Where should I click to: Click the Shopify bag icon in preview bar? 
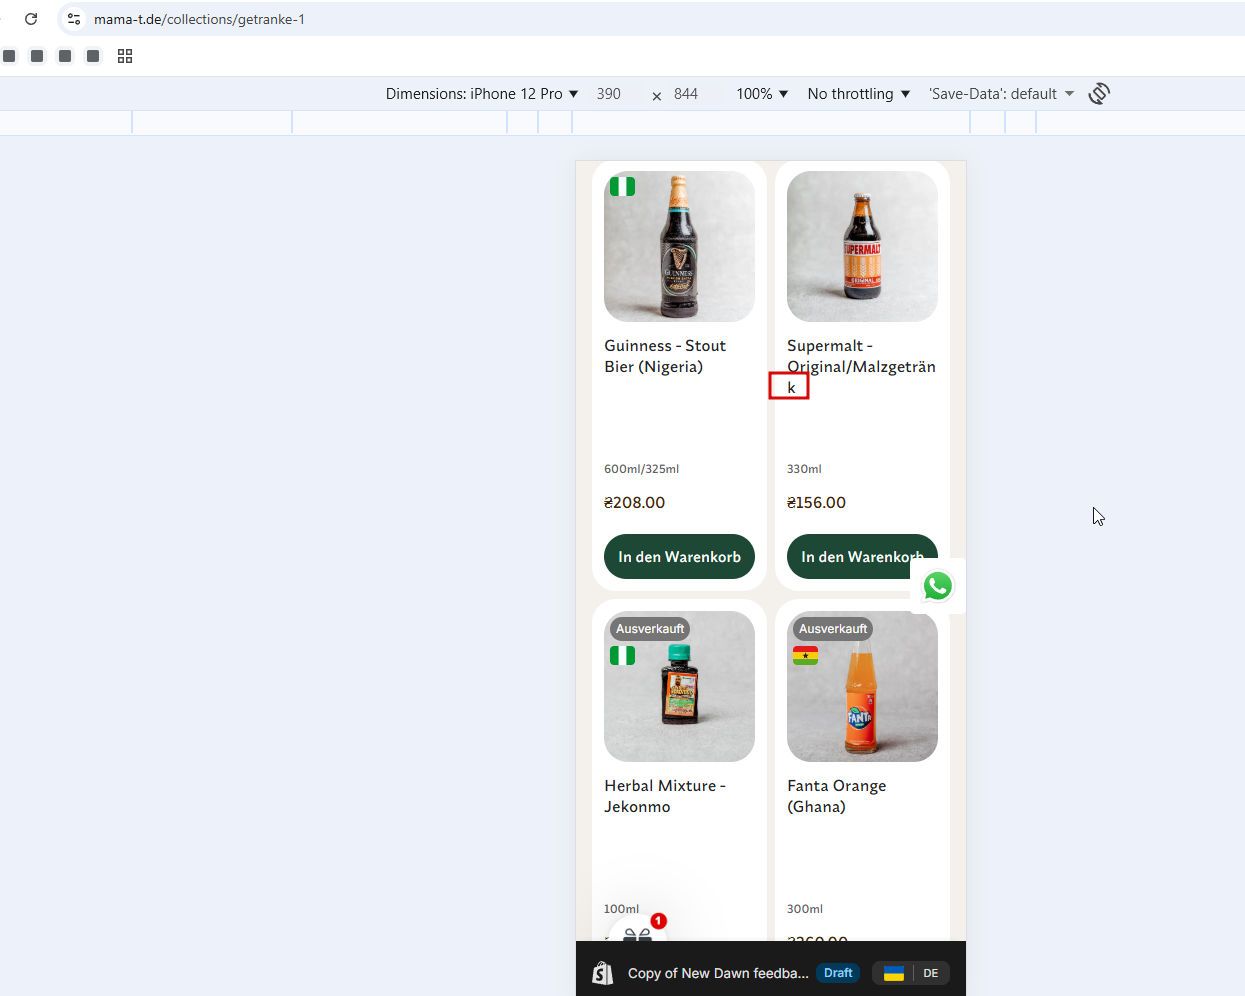602,973
